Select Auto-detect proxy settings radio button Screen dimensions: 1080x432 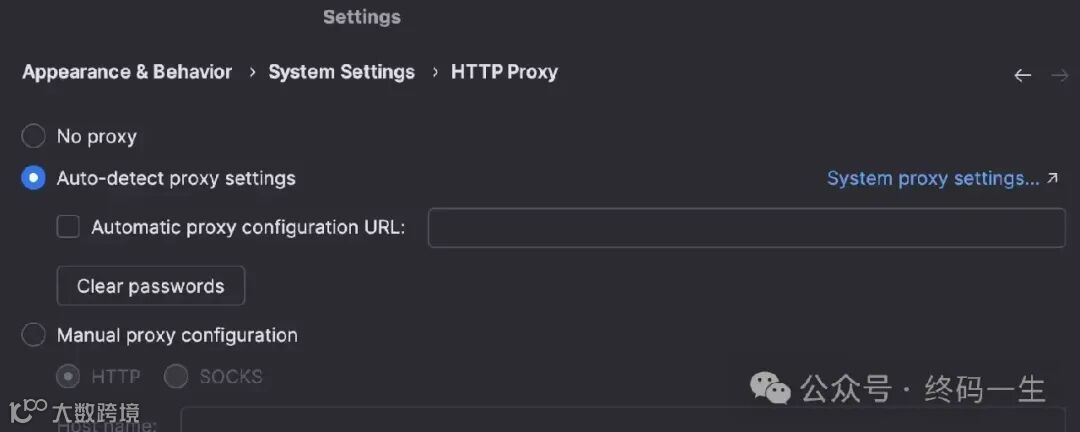click(x=34, y=178)
